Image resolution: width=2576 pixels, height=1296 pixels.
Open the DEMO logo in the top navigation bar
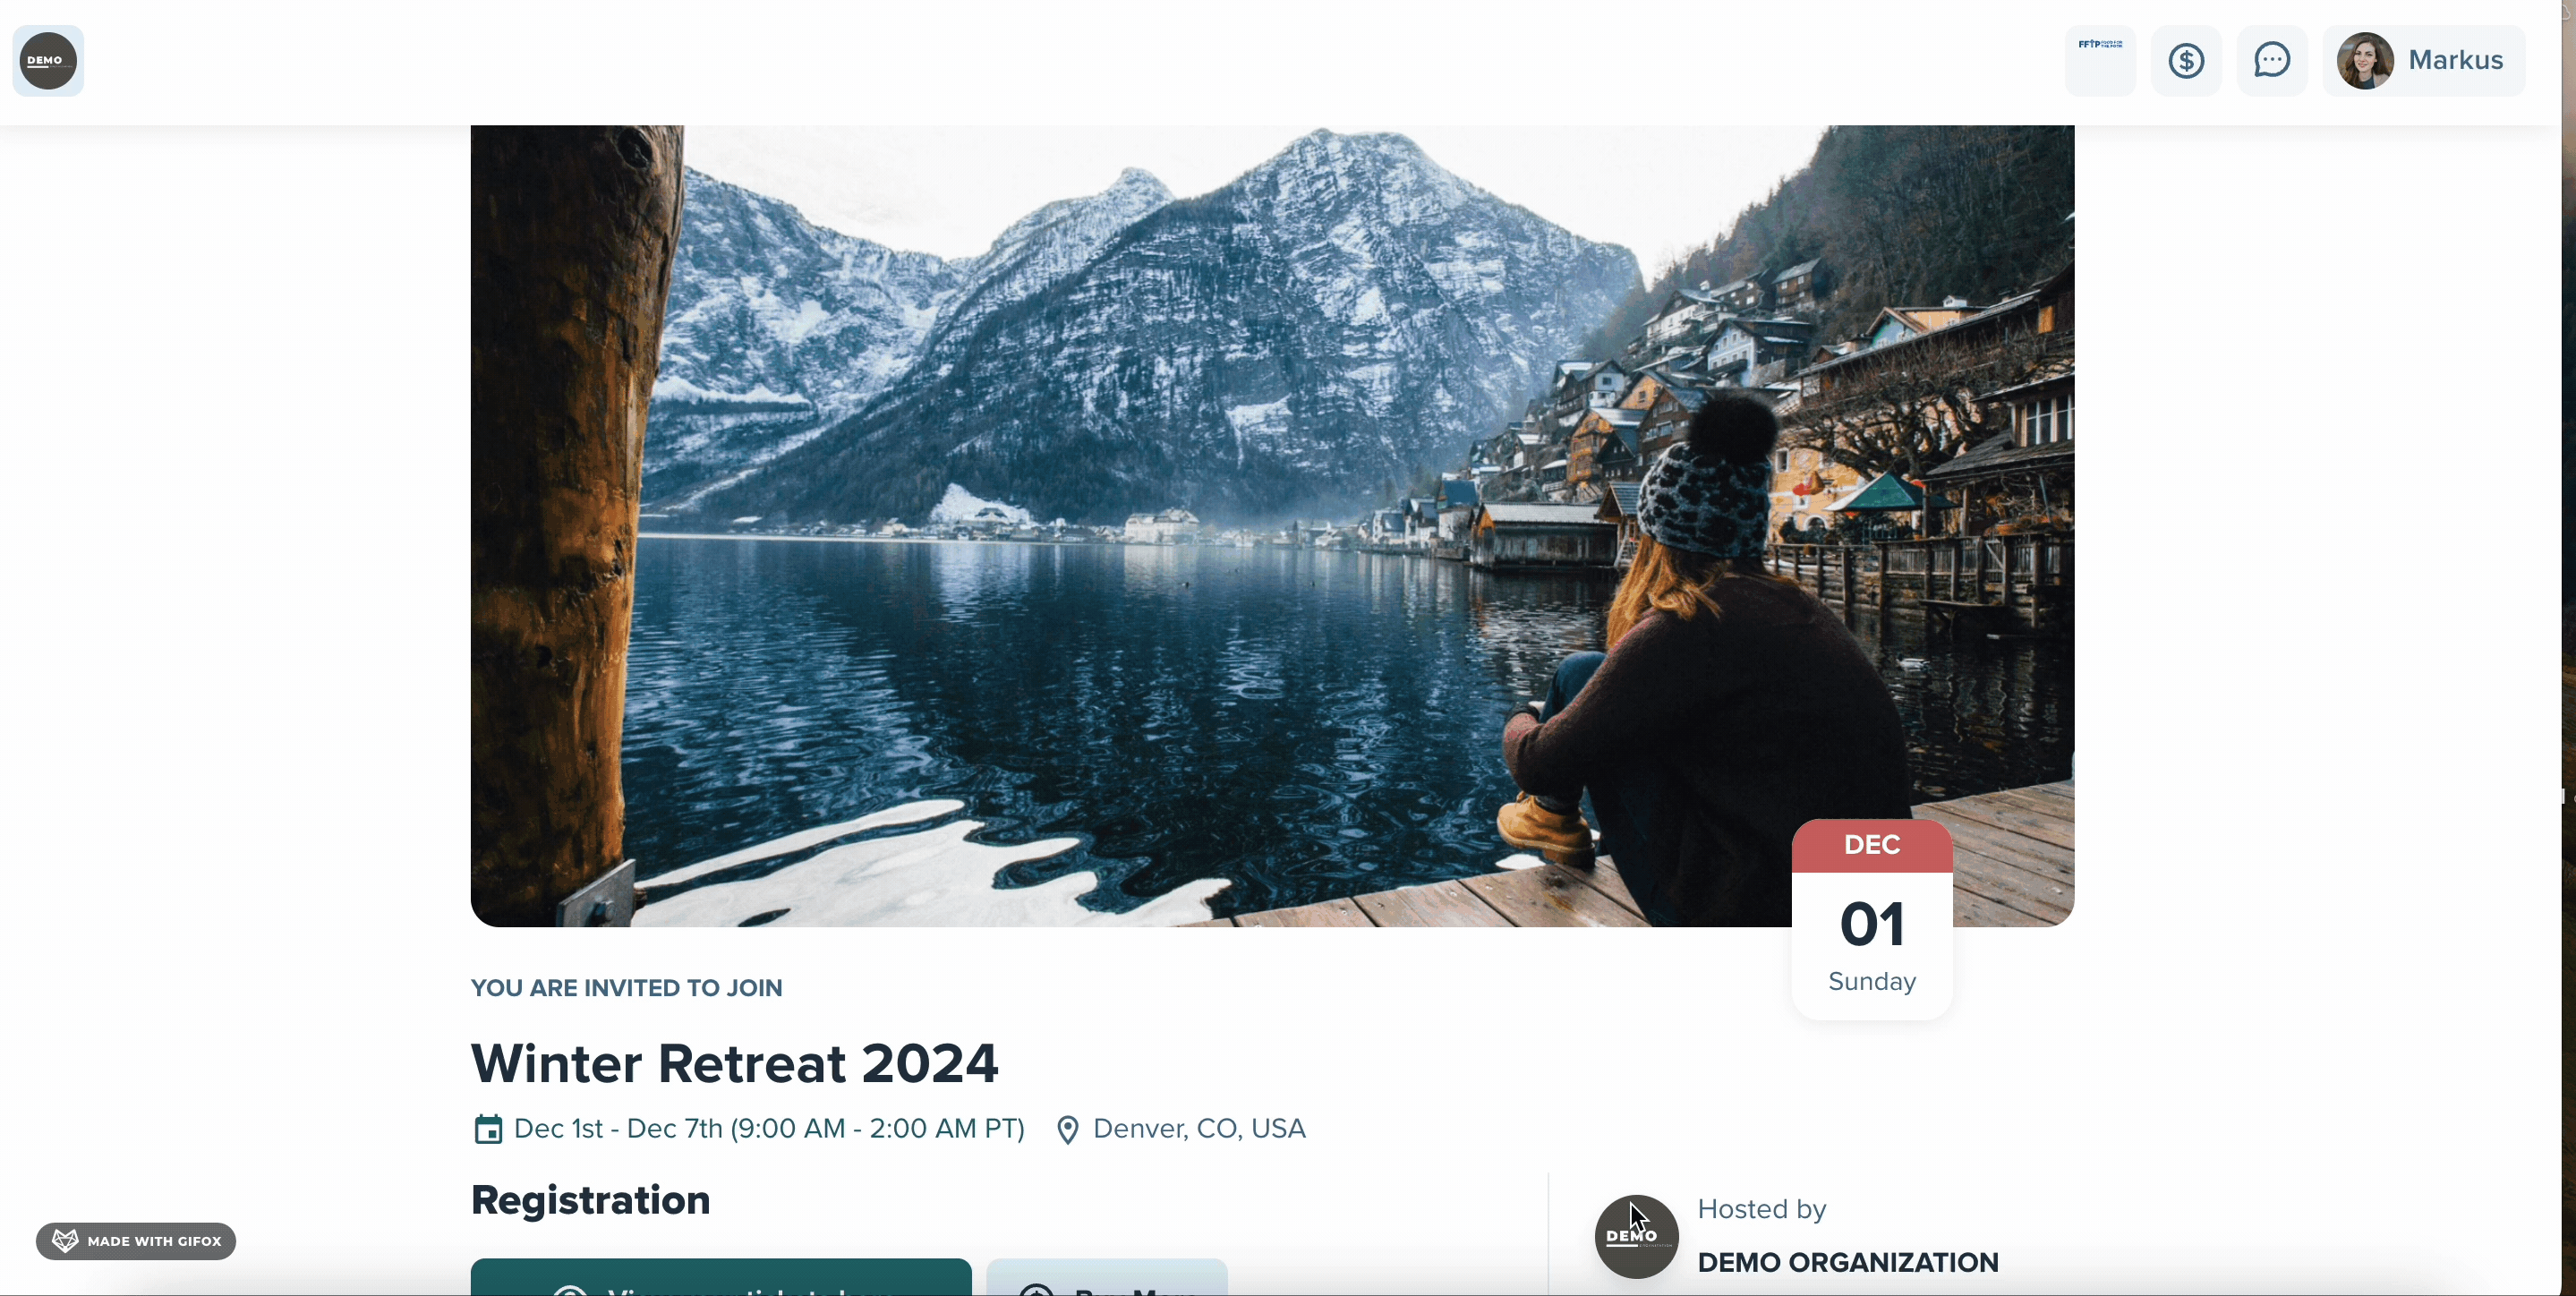[x=48, y=61]
